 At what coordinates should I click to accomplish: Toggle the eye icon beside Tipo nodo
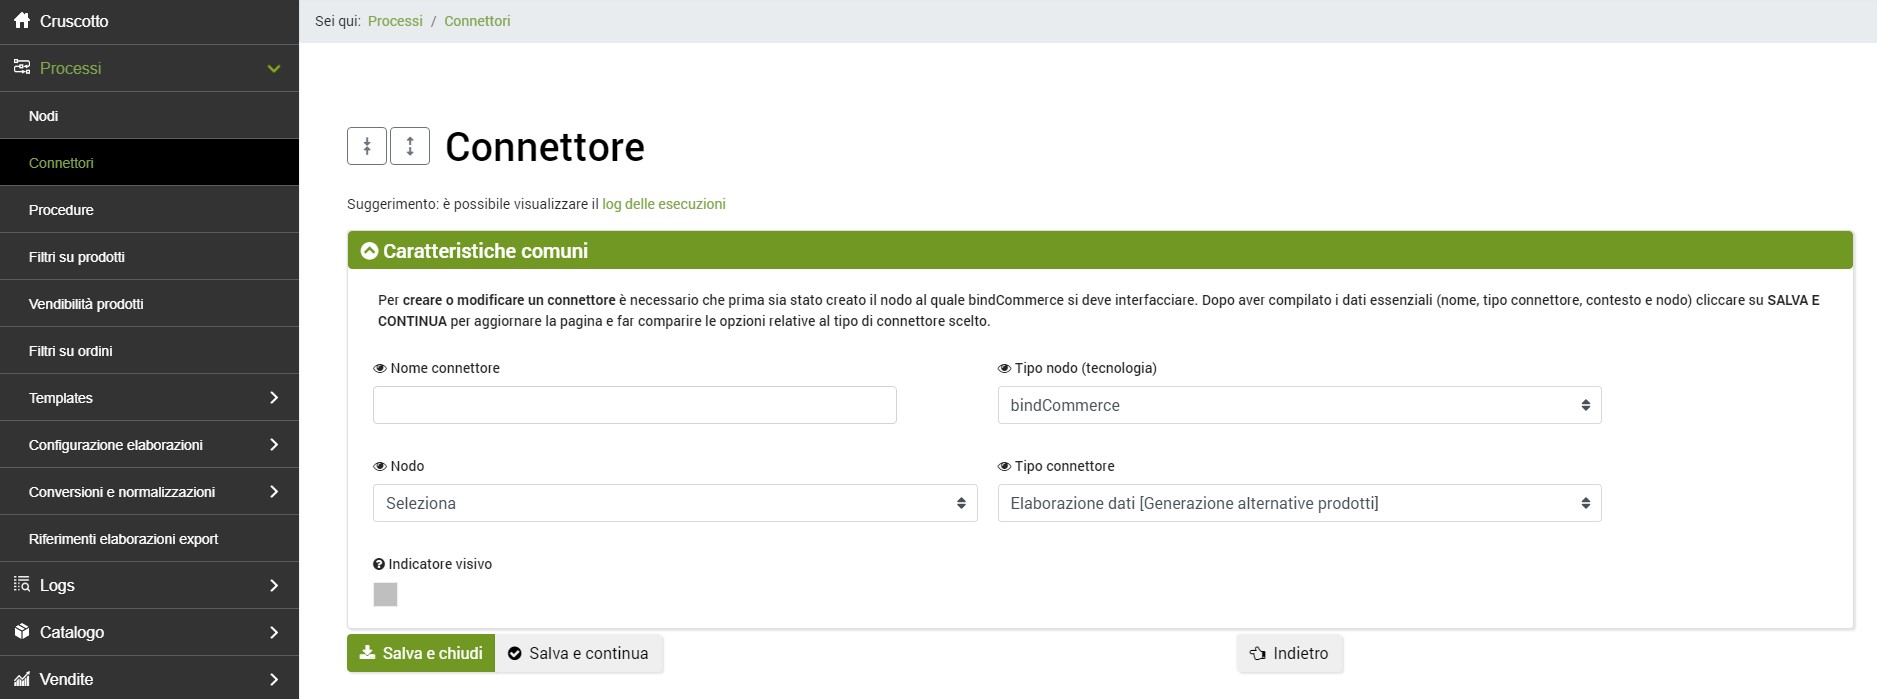pyautogui.click(x=1004, y=368)
